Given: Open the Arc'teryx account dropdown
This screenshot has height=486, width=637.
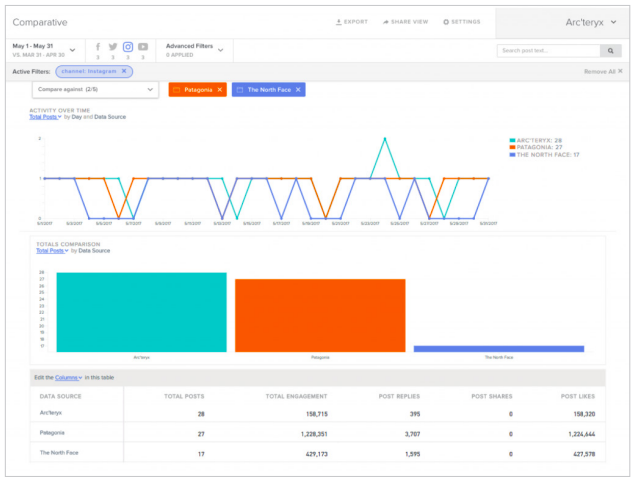Looking at the screenshot, I should point(591,22).
